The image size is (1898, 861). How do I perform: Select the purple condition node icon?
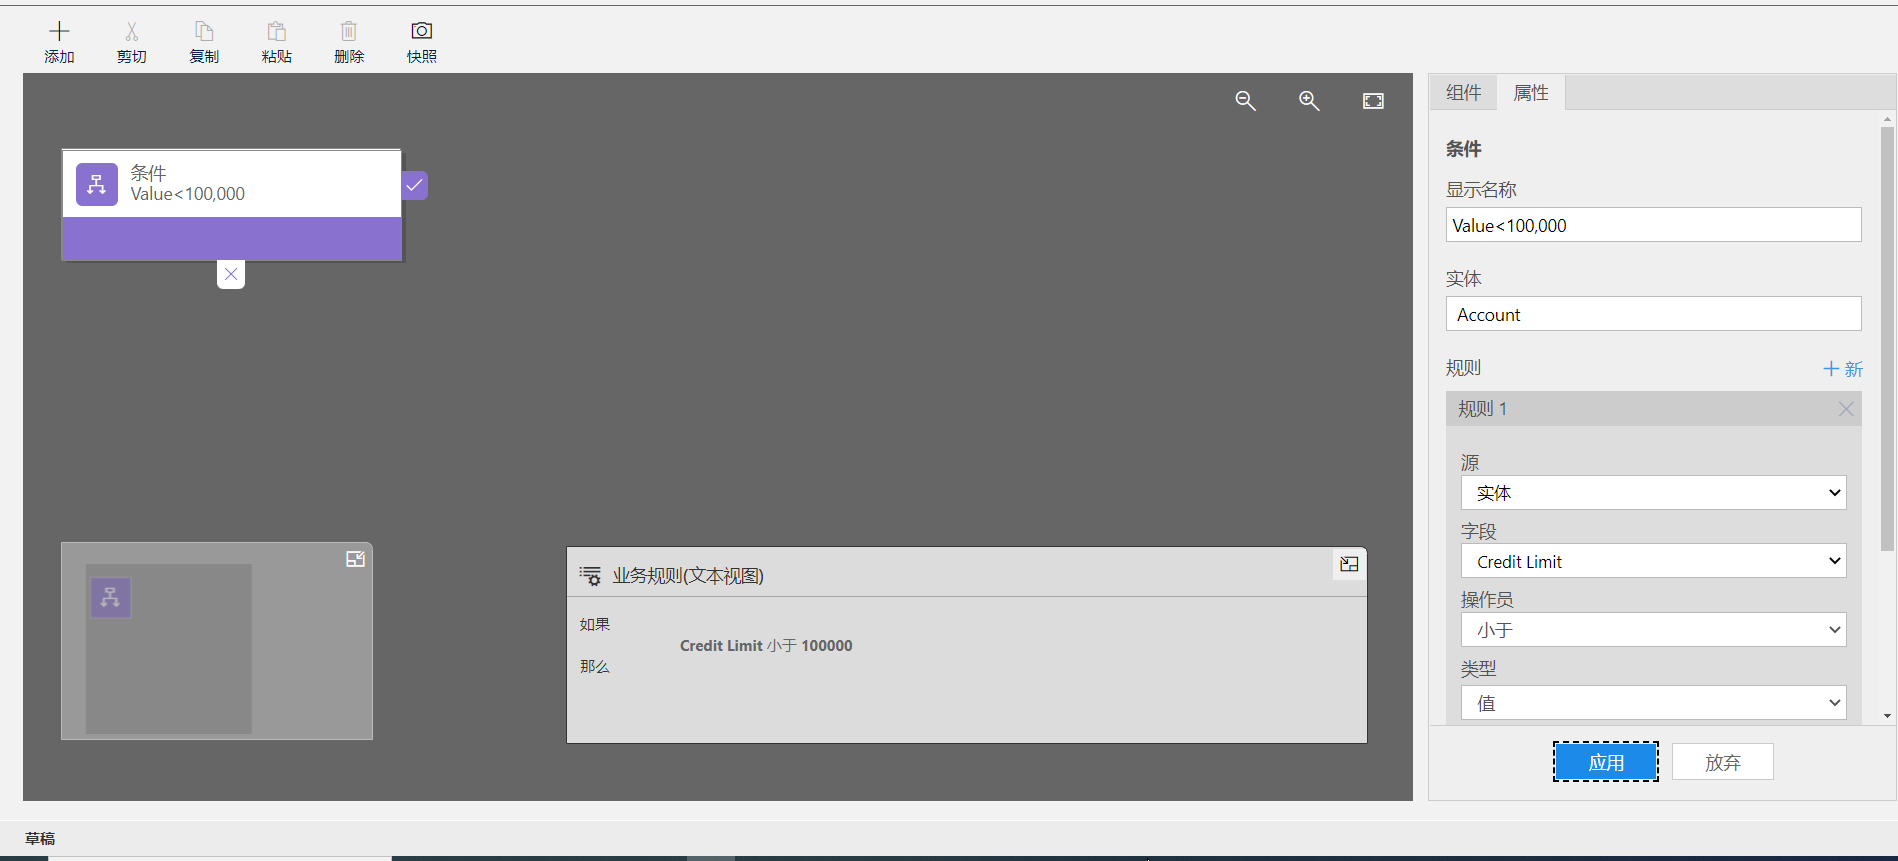97,184
